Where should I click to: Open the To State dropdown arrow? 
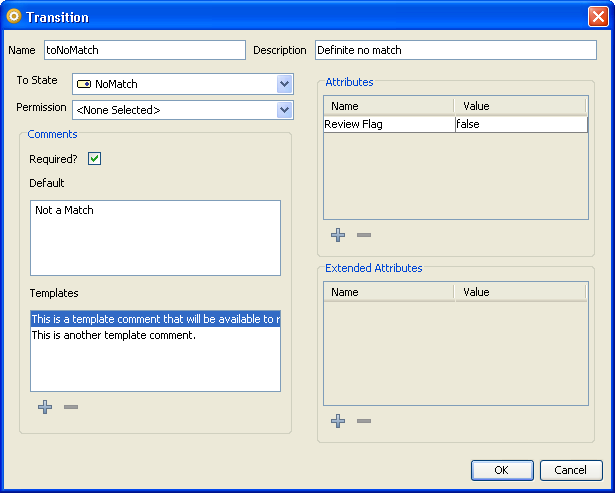pos(284,84)
